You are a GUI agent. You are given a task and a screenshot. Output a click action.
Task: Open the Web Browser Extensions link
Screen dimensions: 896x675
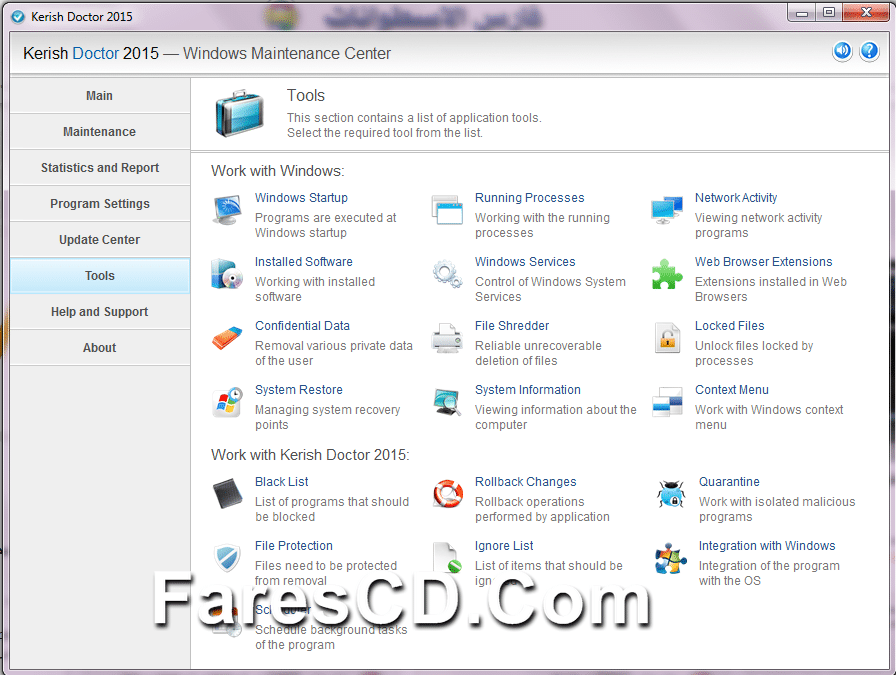point(763,262)
